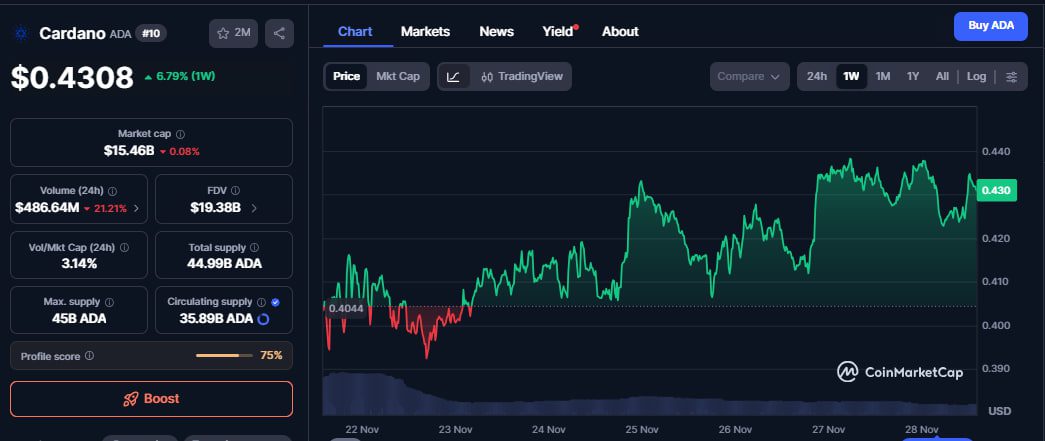Expand the Volume (24h) details chevron
This screenshot has width=1045, height=441.
(137, 208)
